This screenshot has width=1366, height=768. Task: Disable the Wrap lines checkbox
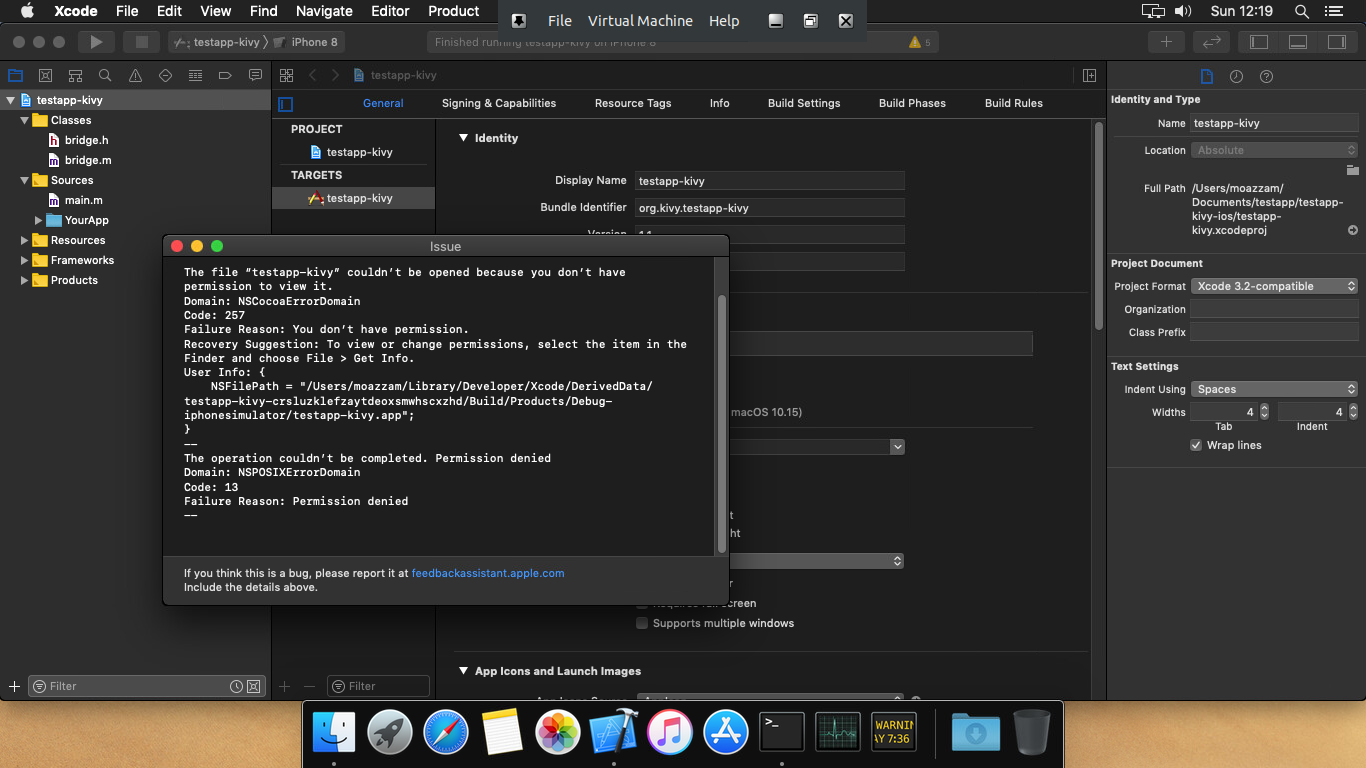(x=1196, y=445)
